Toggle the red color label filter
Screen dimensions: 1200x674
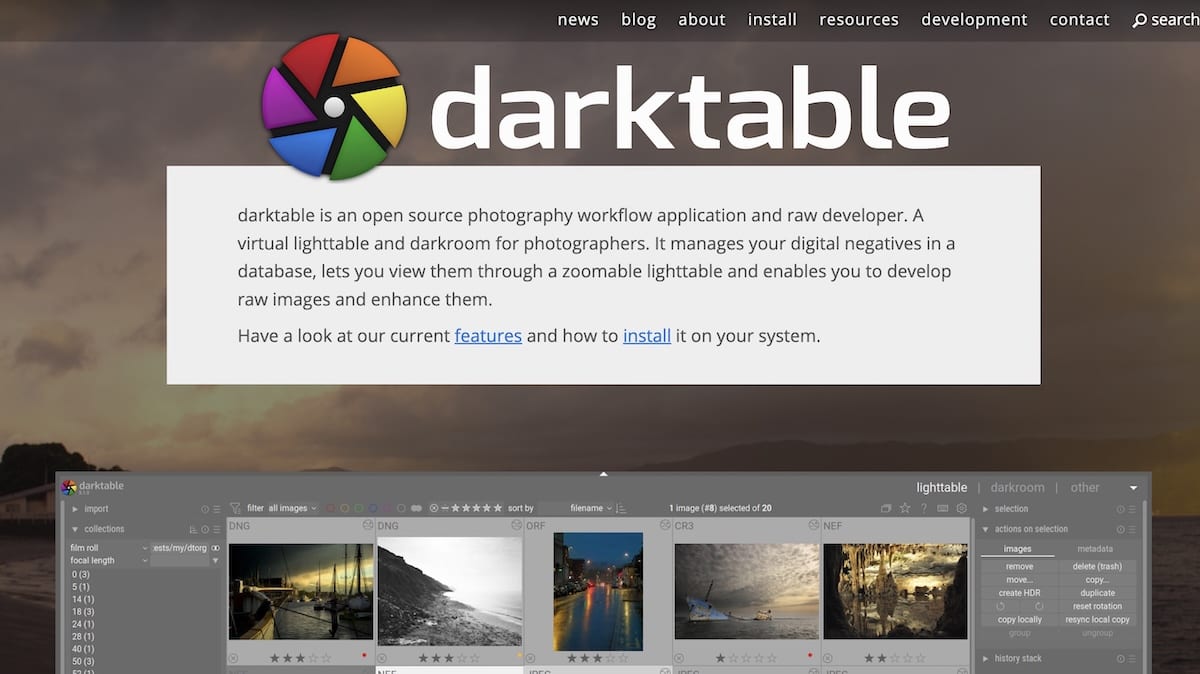[330, 507]
